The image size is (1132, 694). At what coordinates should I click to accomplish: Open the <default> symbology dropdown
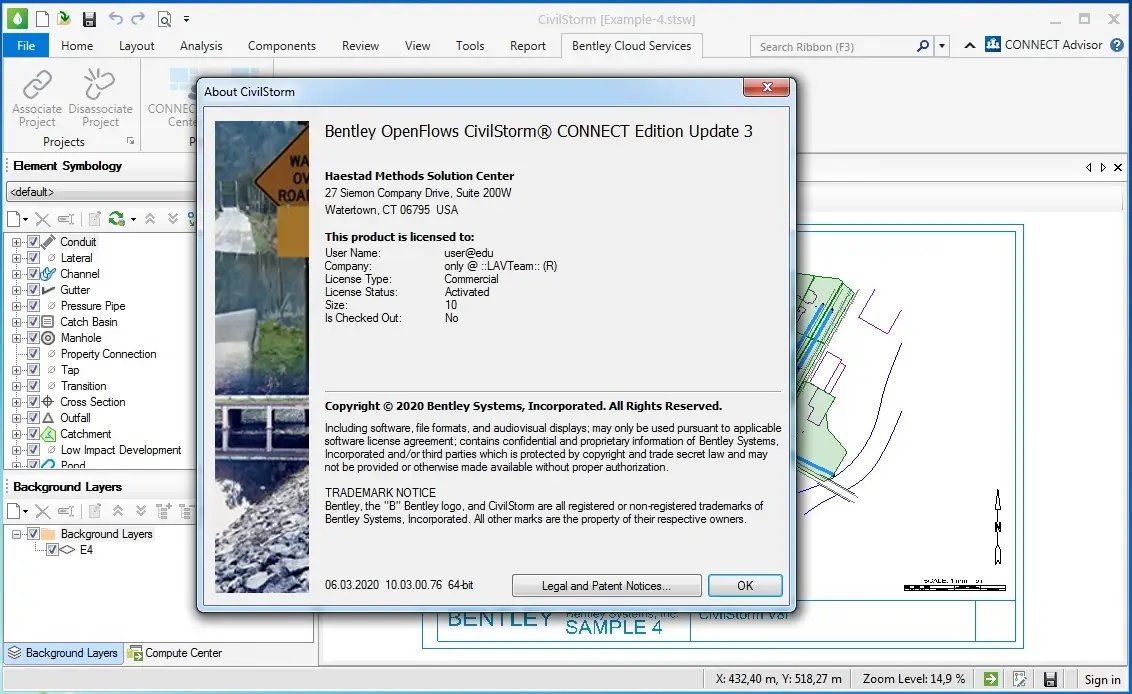click(101, 192)
